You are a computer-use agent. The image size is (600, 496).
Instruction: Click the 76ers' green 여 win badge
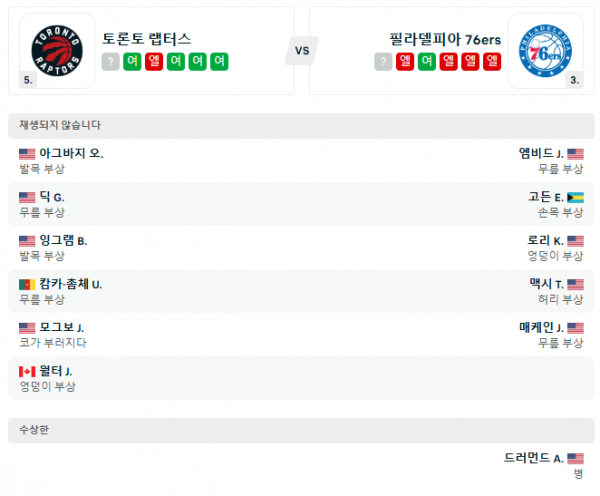click(427, 62)
